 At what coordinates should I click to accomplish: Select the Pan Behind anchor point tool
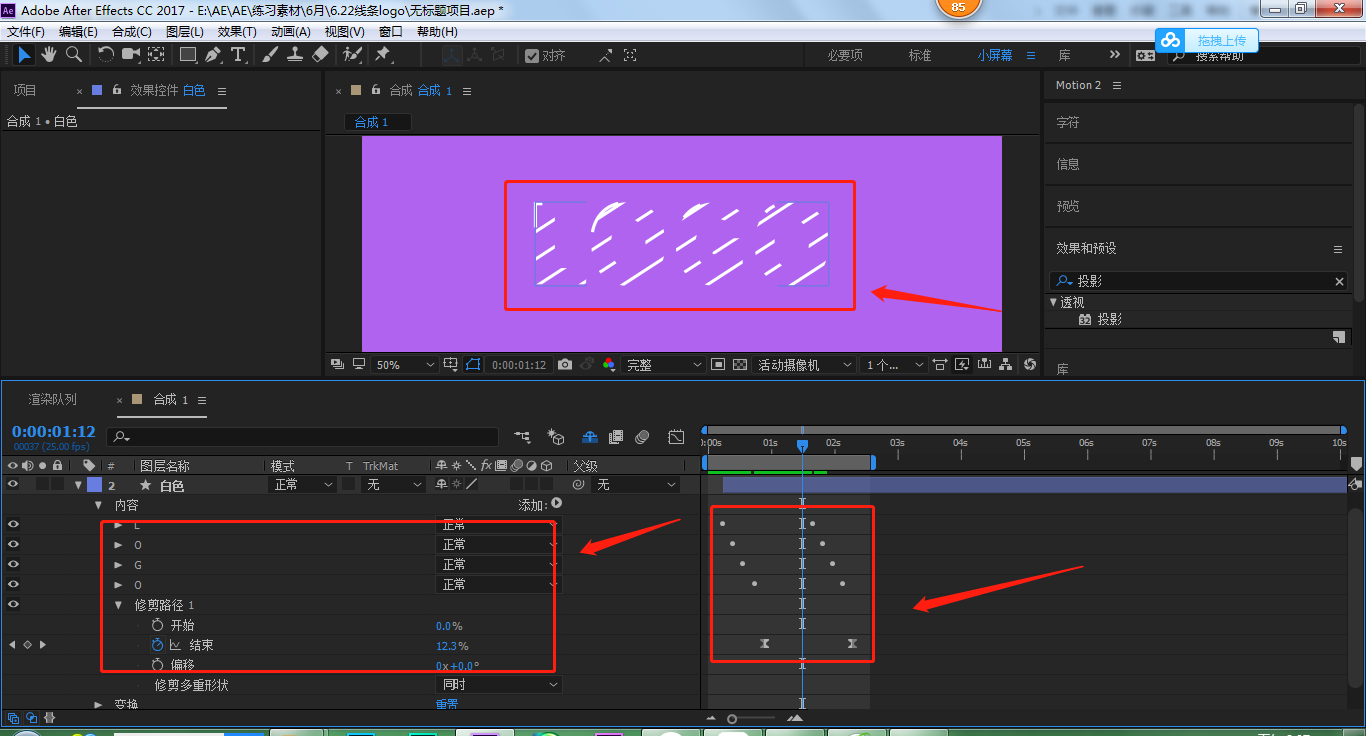pyautogui.click(x=155, y=54)
